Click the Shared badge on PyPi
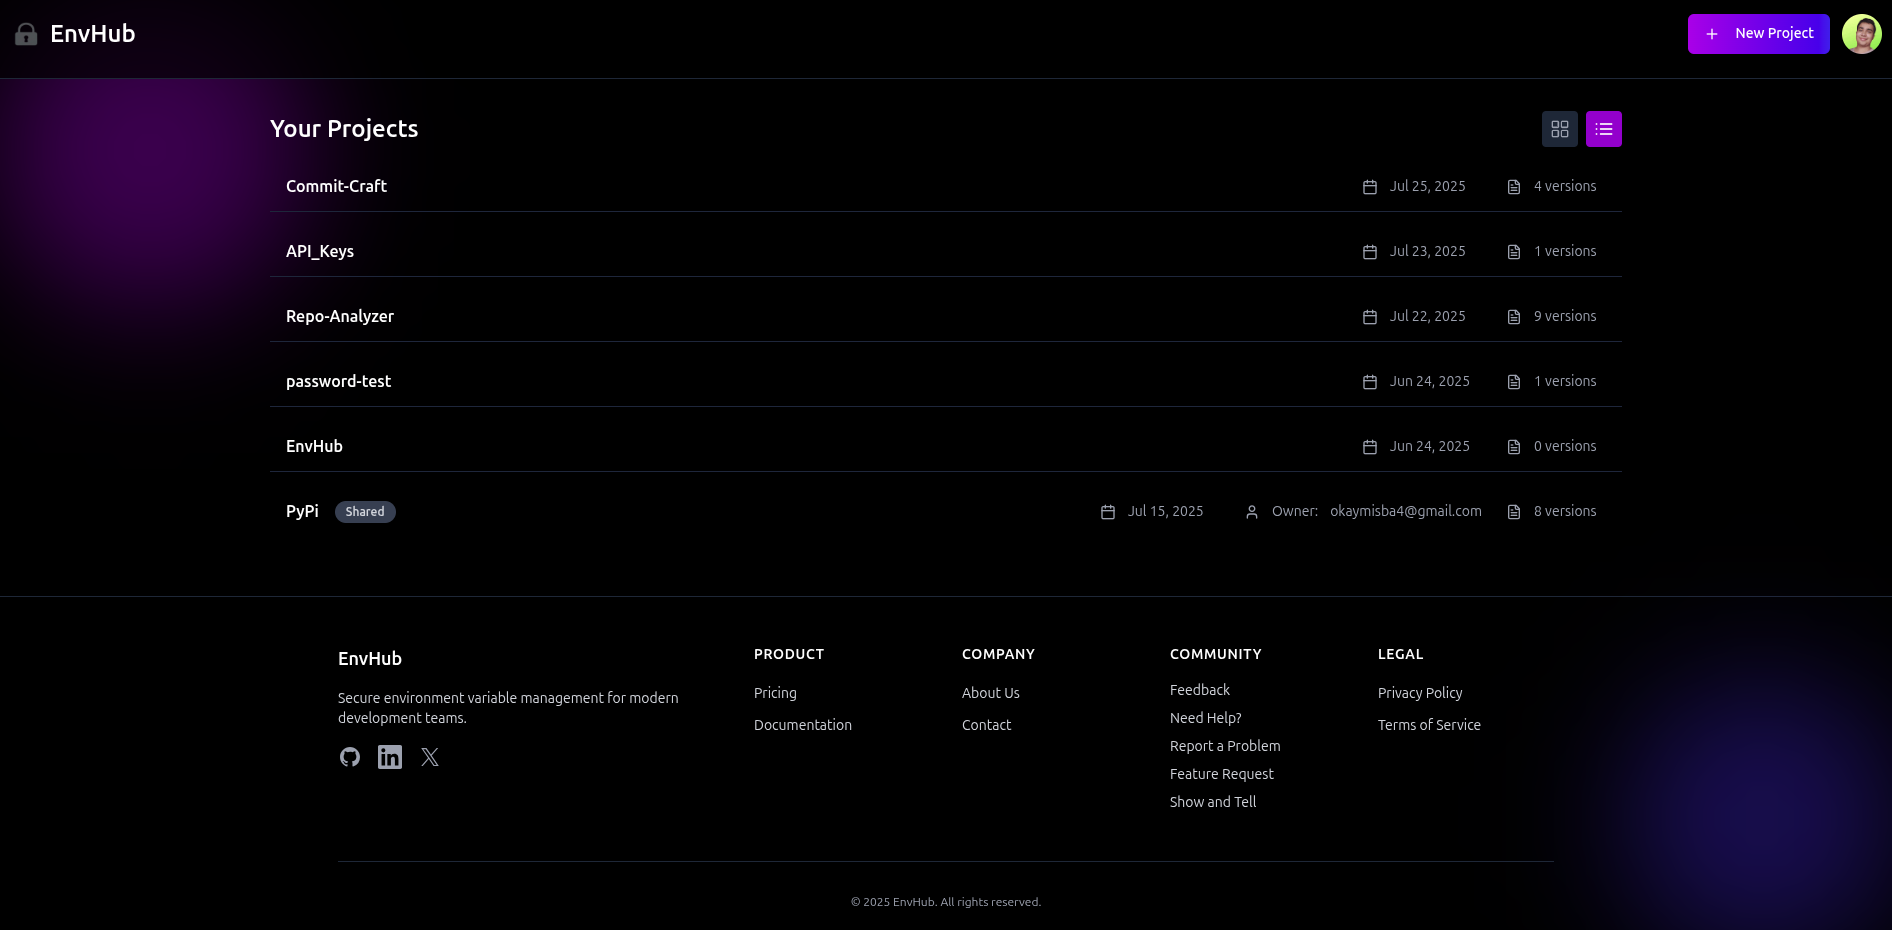The height and width of the screenshot is (930, 1892). click(x=365, y=512)
